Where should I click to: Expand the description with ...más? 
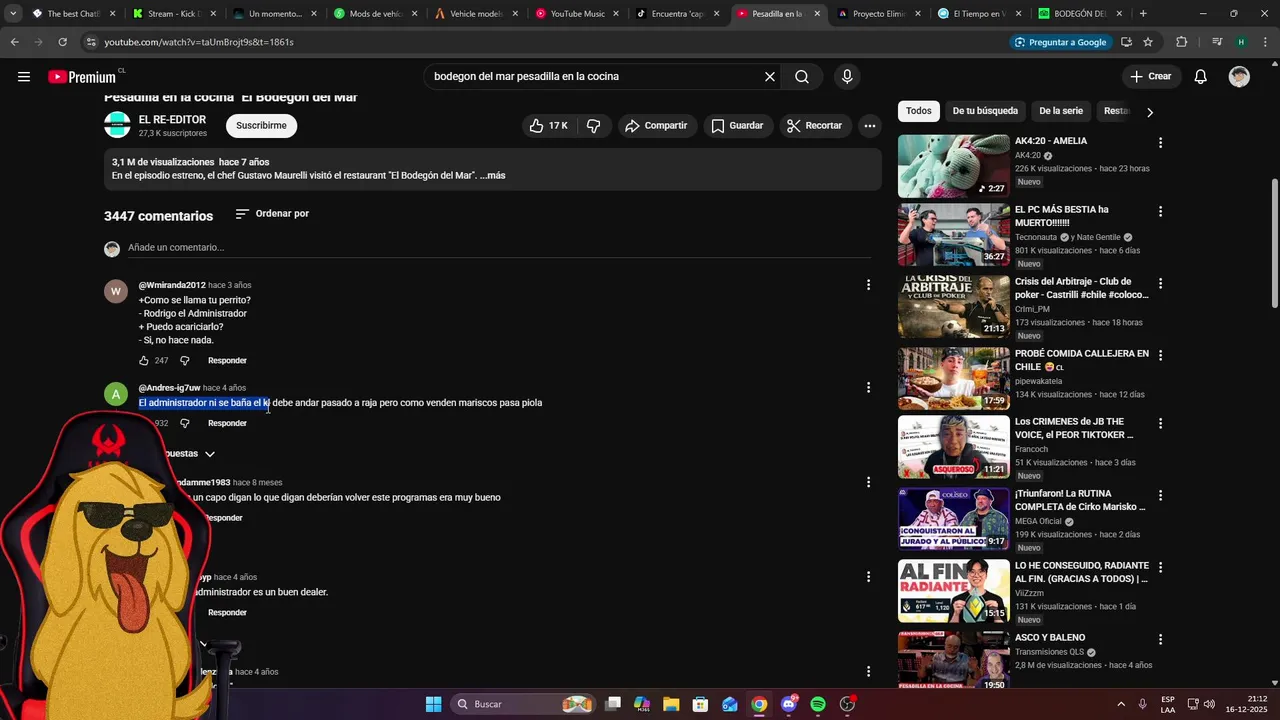click(492, 176)
